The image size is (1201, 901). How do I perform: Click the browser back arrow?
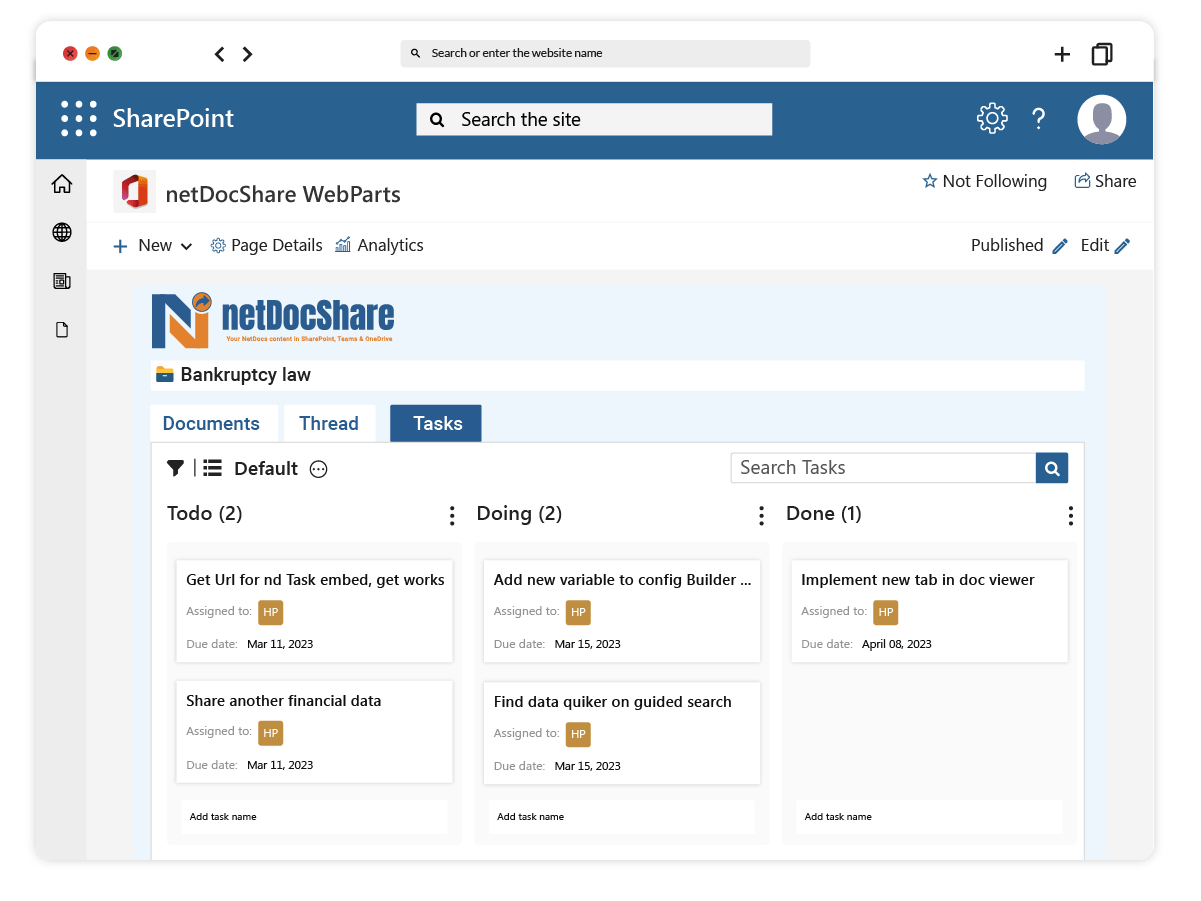220,54
